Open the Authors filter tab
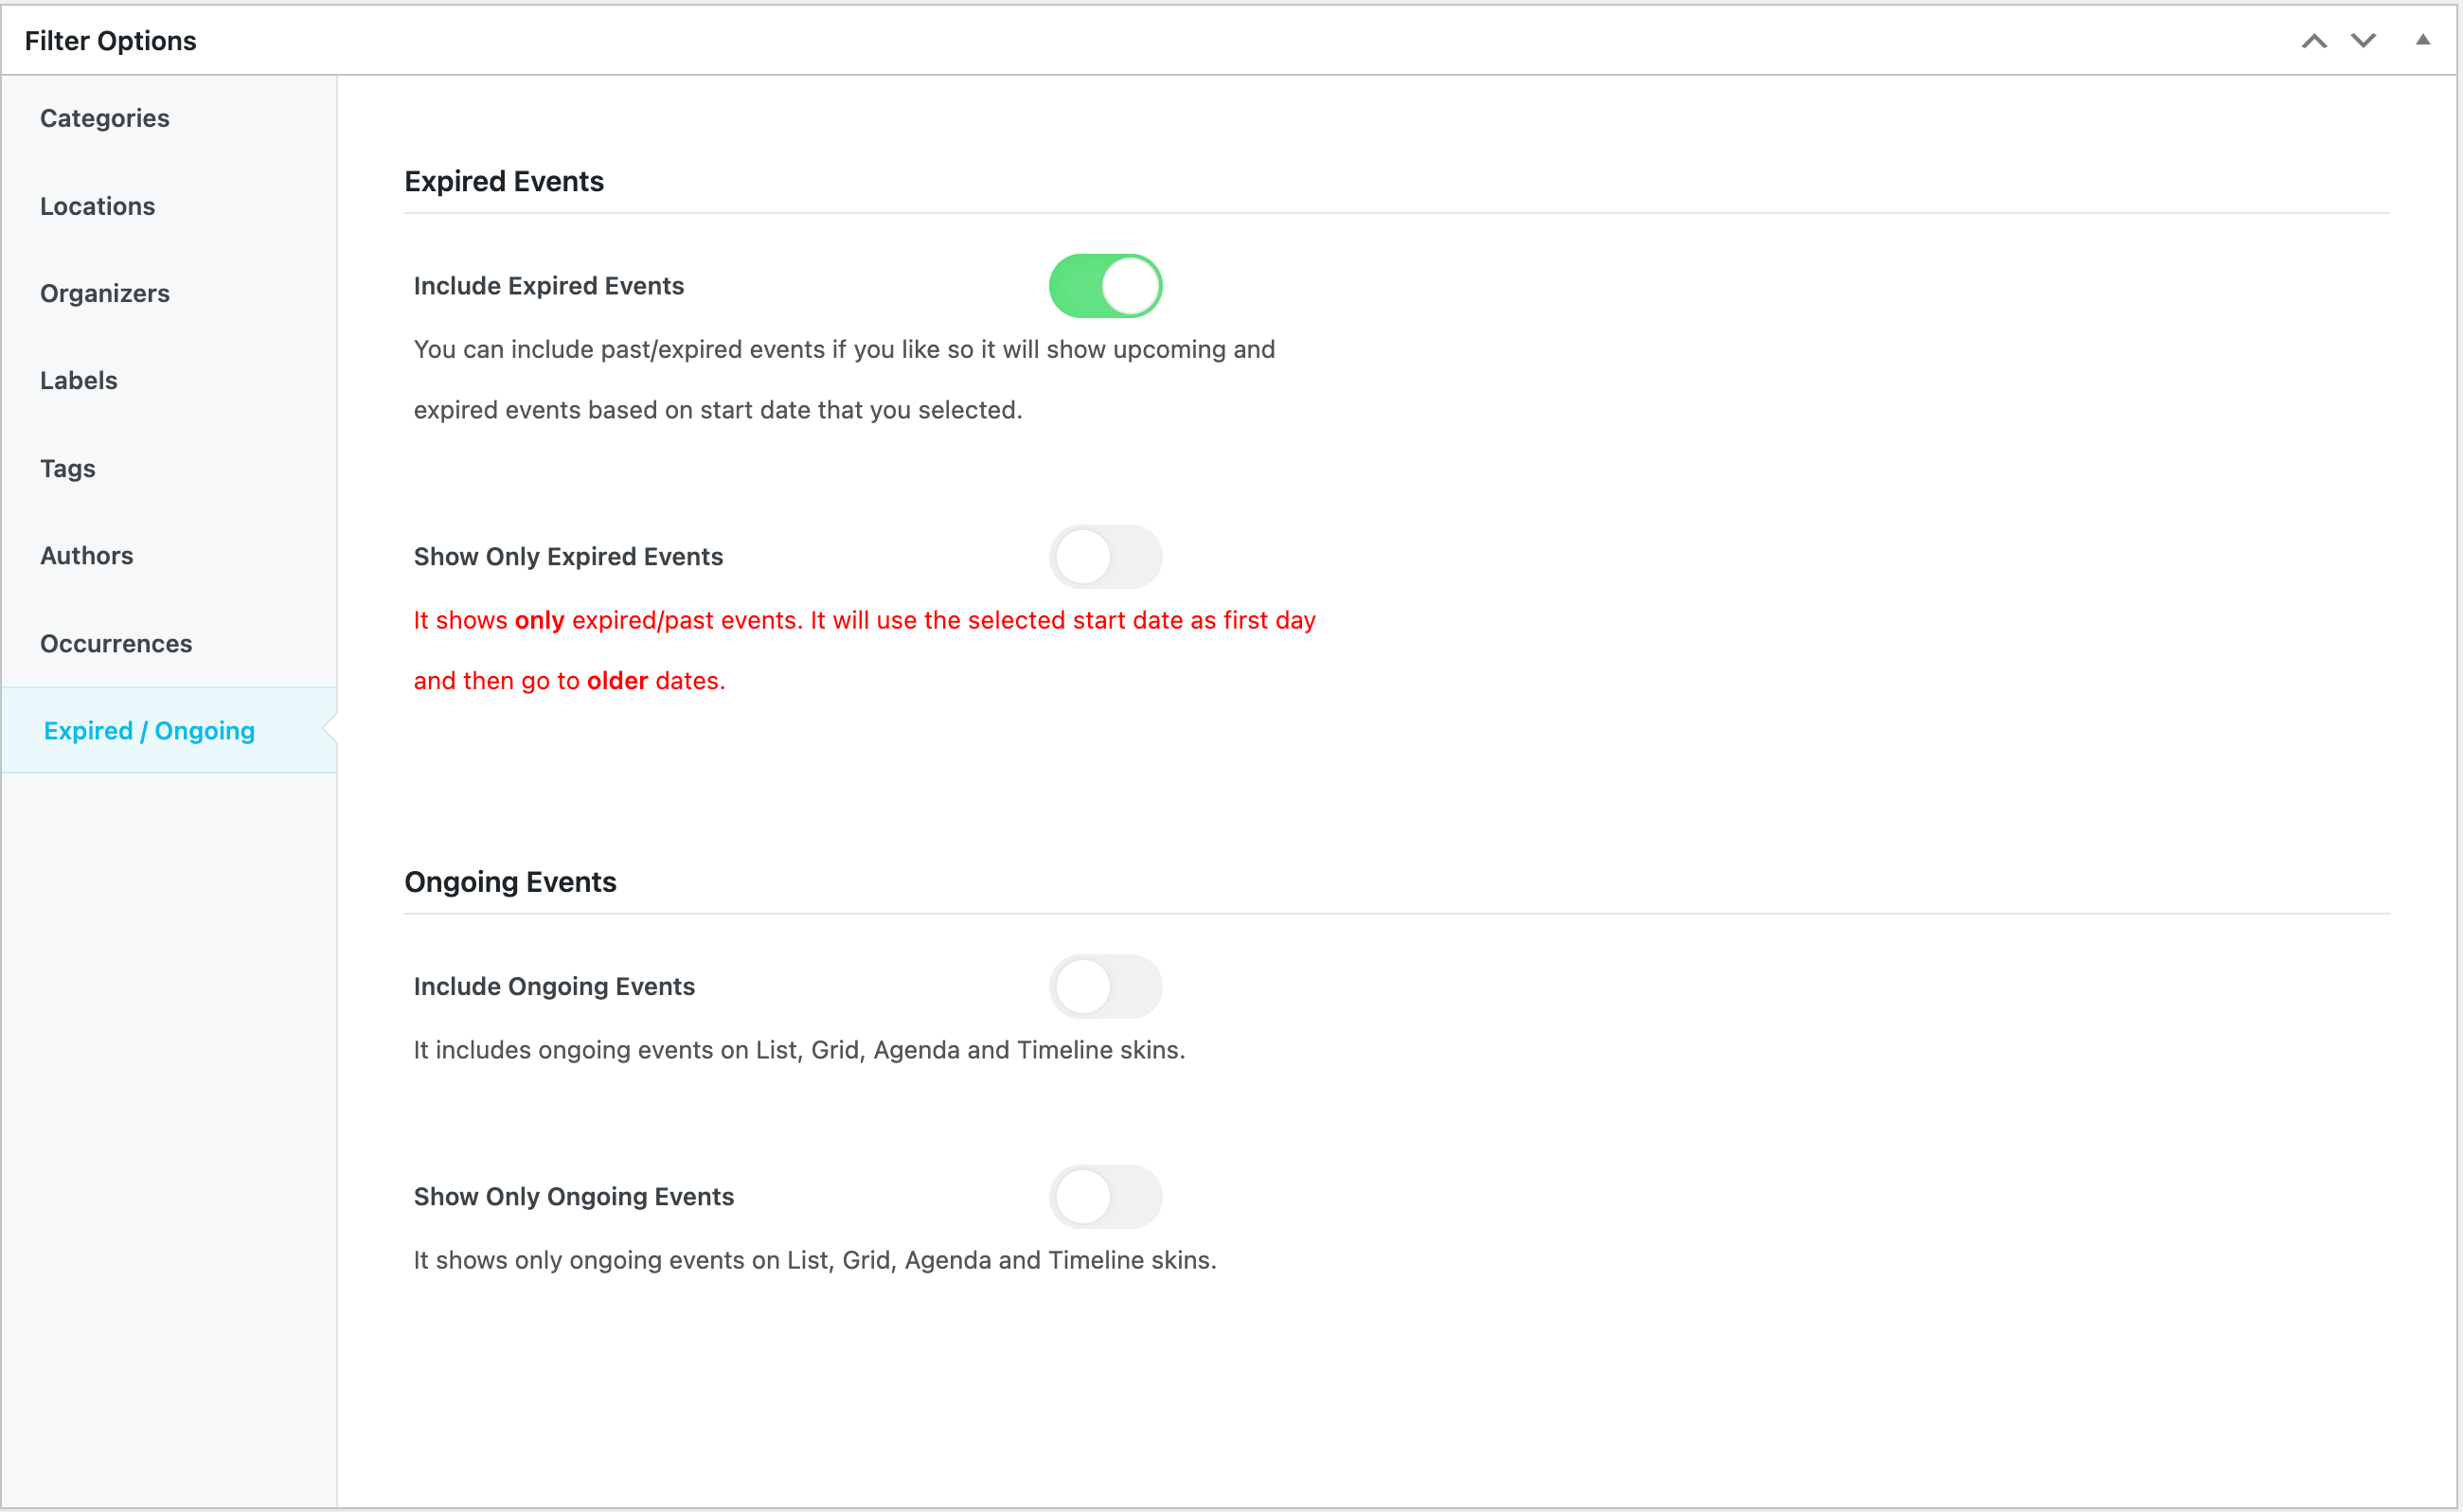This screenshot has height=1512, width=2463. pyautogui.click(x=87, y=556)
